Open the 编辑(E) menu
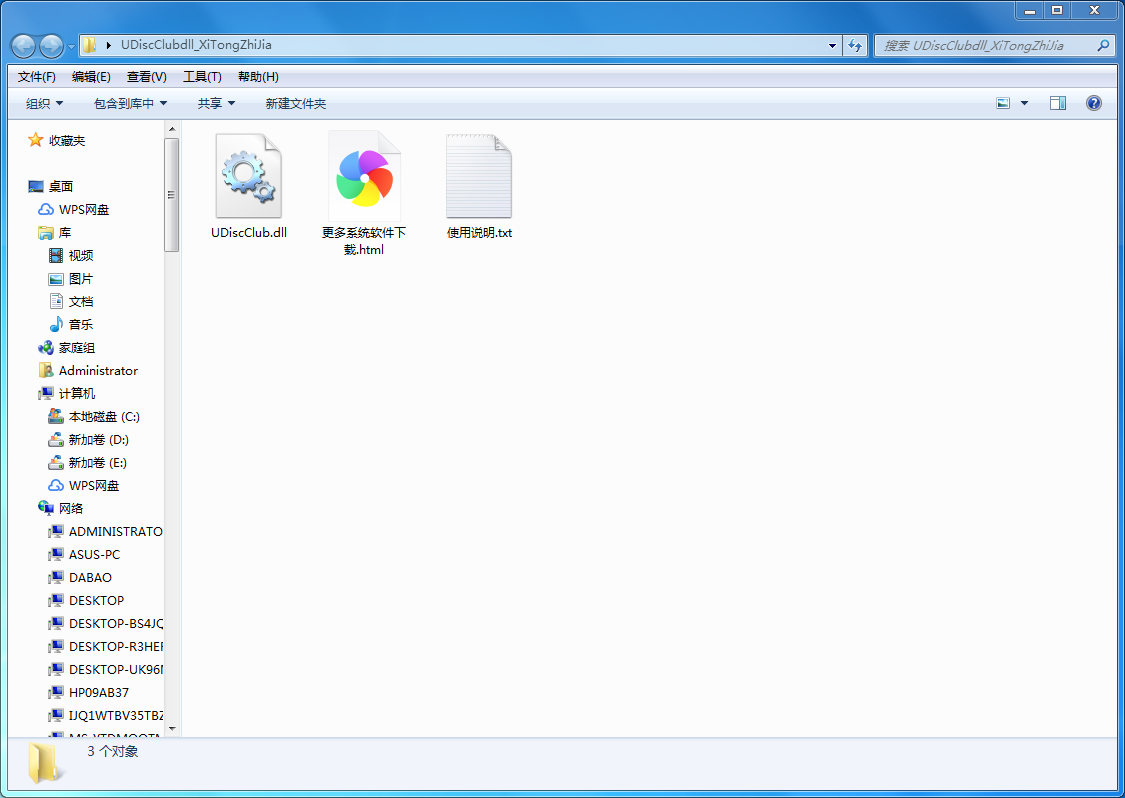This screenshot has width=1125, height=798. pos(91,77)
